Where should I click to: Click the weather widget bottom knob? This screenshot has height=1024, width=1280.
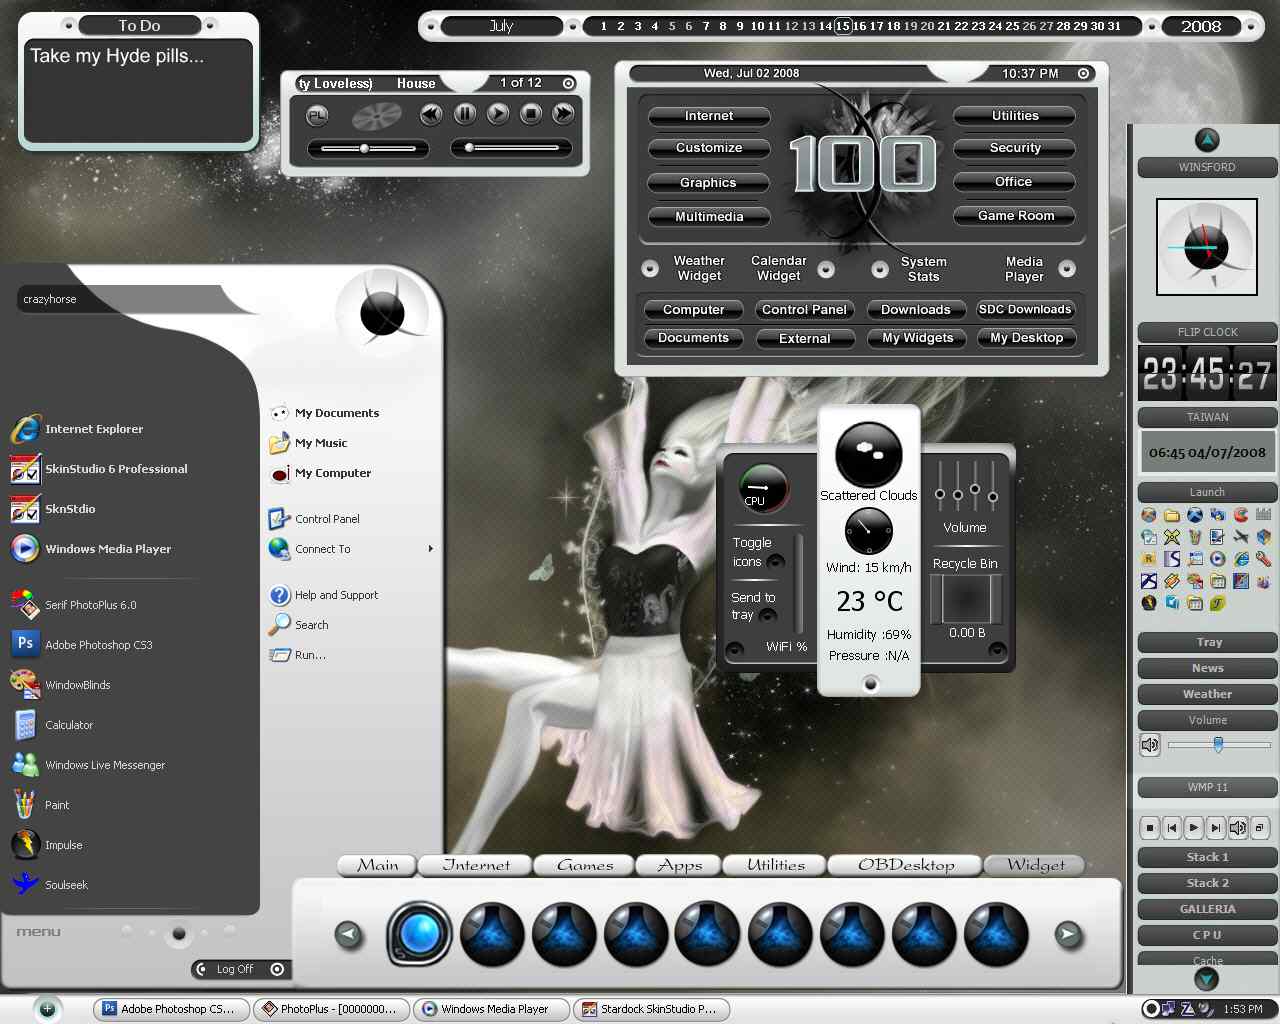click(x=870, y=684)
